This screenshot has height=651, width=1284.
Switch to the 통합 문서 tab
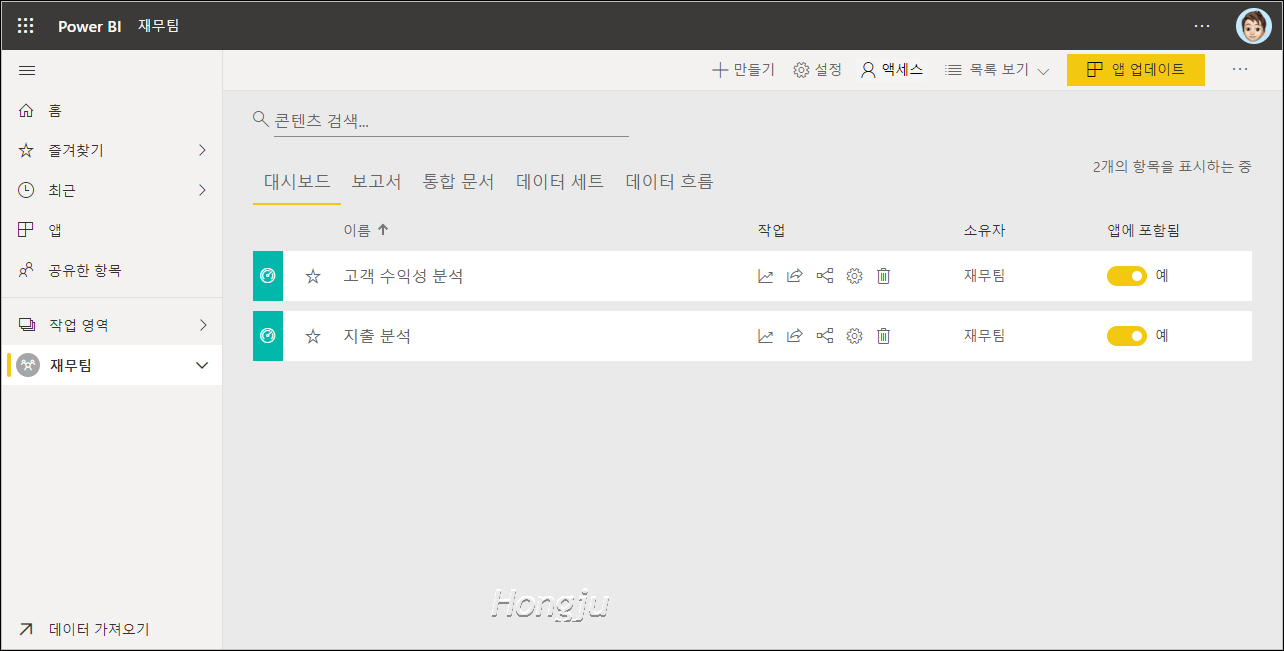pyautogui.click(x=459, y=182)
